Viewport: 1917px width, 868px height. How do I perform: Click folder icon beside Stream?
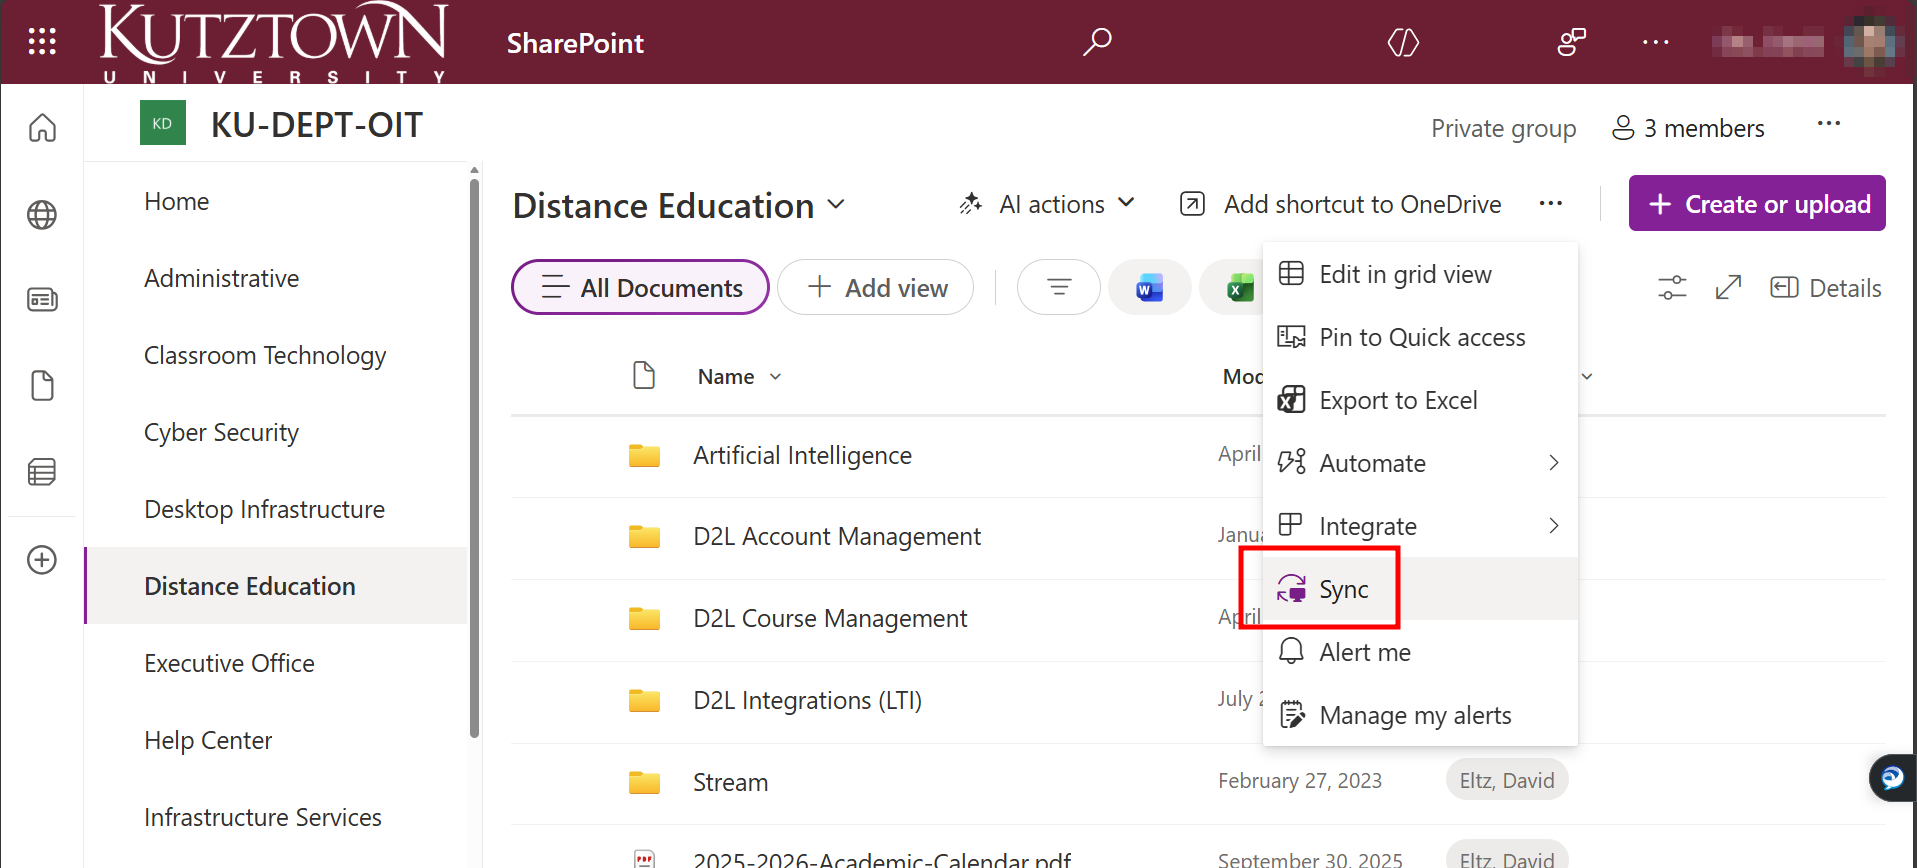644,782
